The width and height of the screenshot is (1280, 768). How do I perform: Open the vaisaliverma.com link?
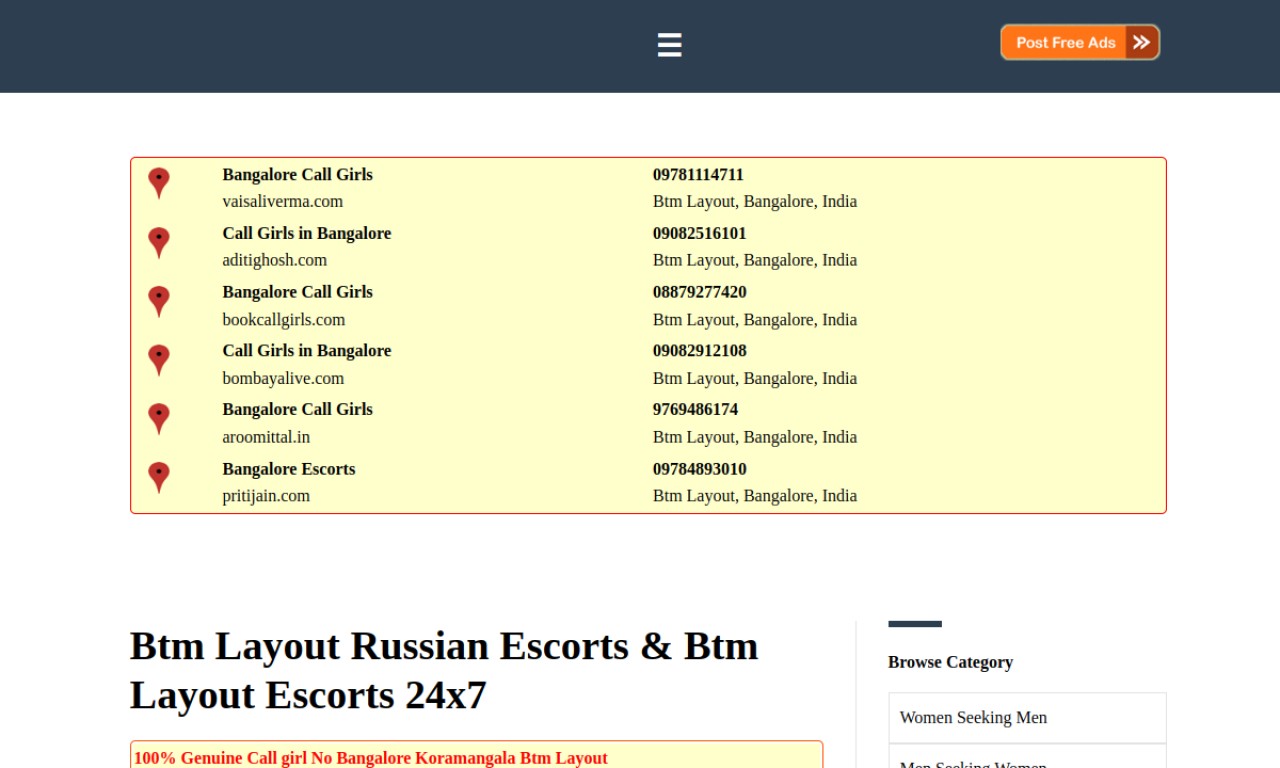pos(283,201)
